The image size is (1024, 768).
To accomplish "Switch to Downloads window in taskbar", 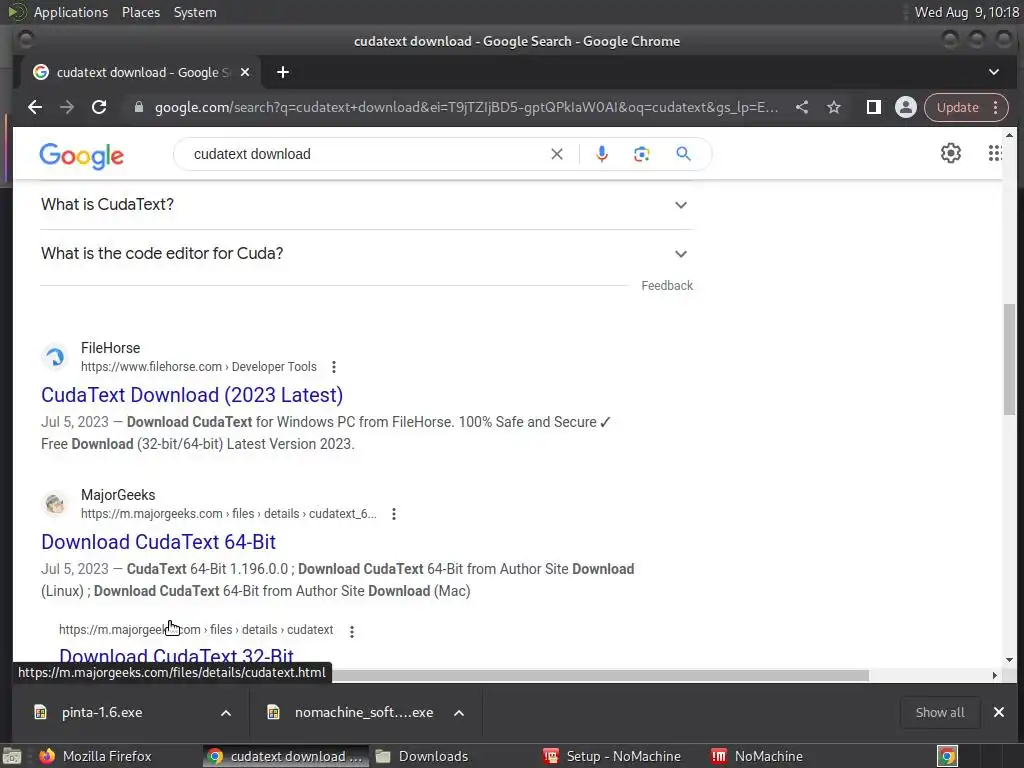I will 422,756.
